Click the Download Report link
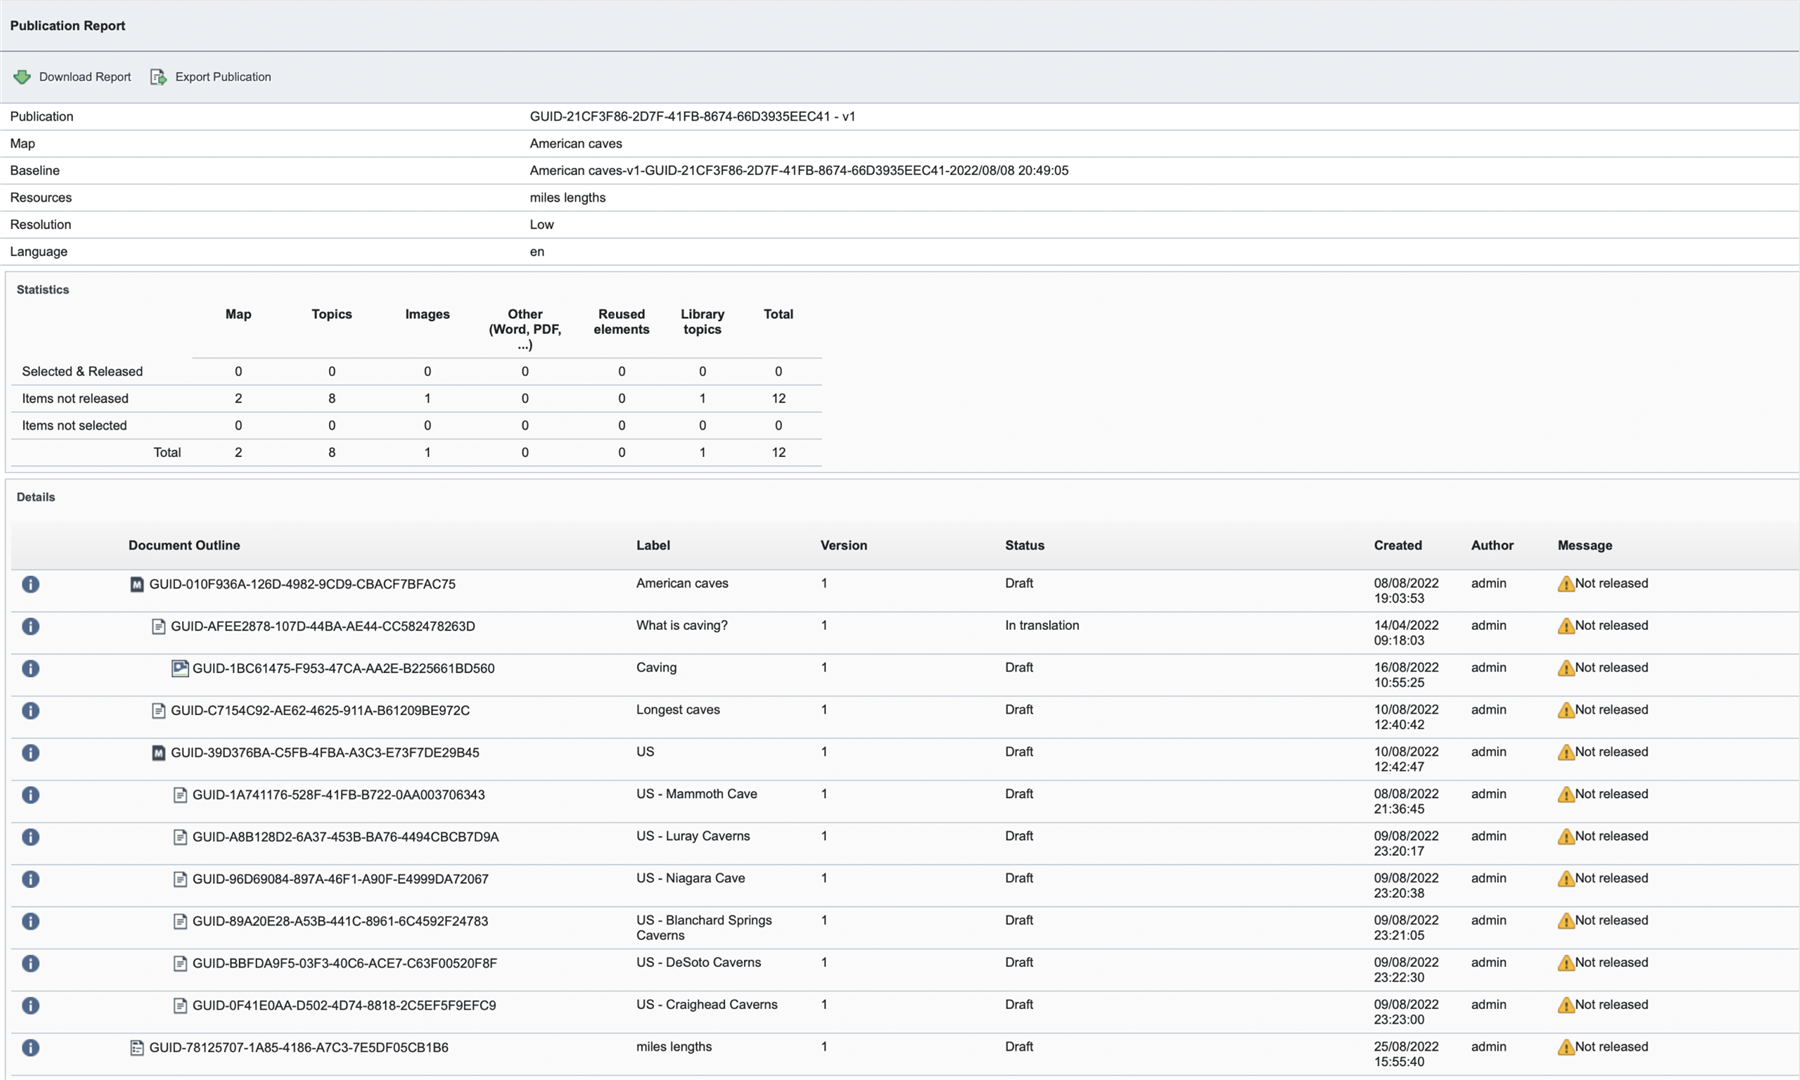1800x1080 pixels. (x=83, y=76)
